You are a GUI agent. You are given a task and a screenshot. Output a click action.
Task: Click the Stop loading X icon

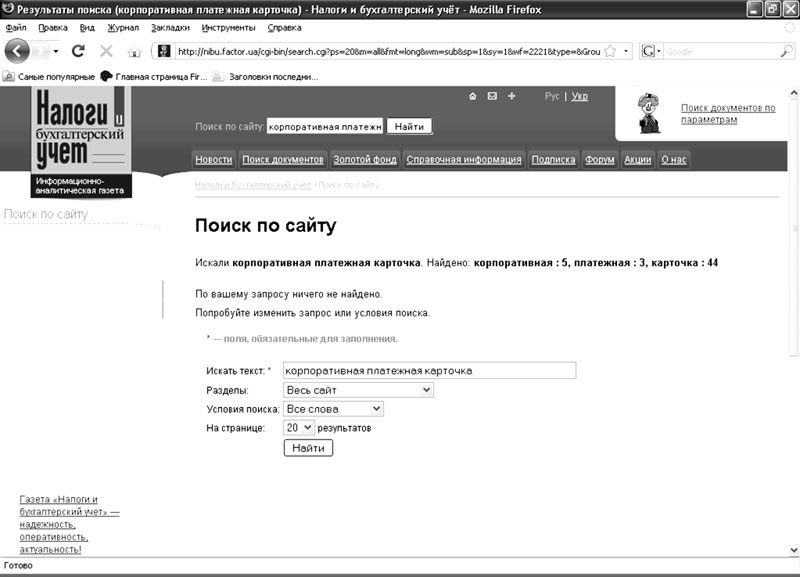(106, 50)
